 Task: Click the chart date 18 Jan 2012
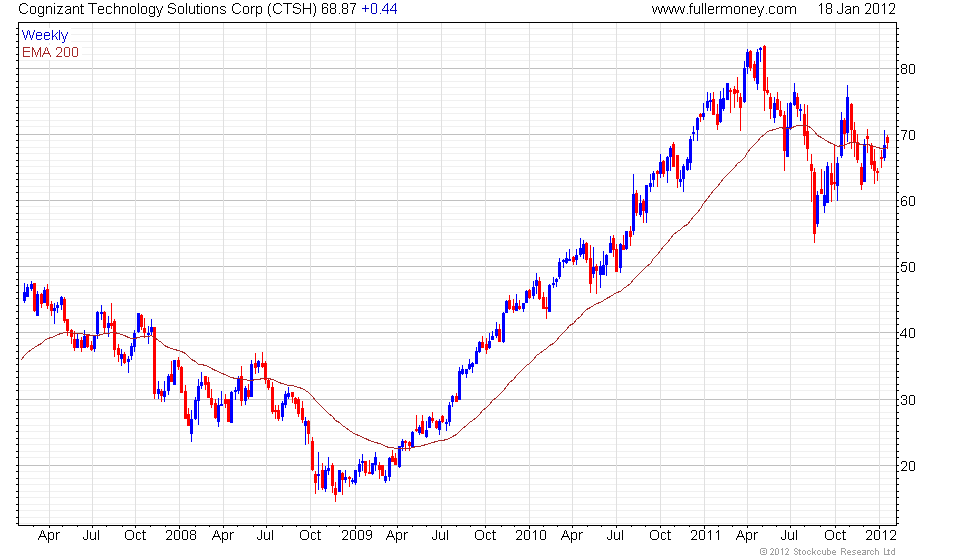[x=856, y=9]
